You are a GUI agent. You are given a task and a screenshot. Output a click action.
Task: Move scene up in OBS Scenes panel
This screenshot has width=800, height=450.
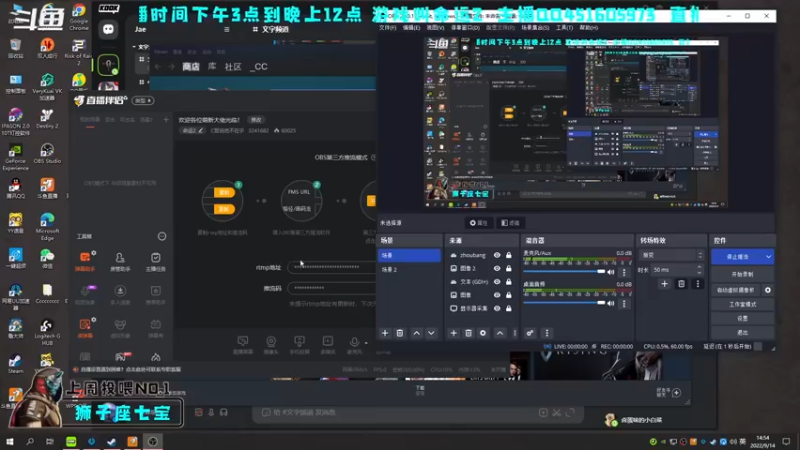416,333
